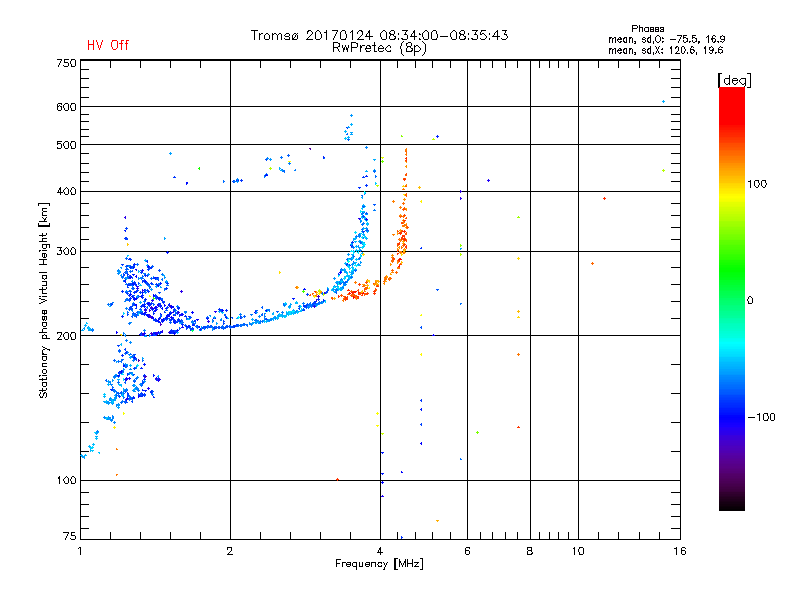Click the 'Phases' statistics heading
Viewport: 800px width, 600px height.
(647, 29)
